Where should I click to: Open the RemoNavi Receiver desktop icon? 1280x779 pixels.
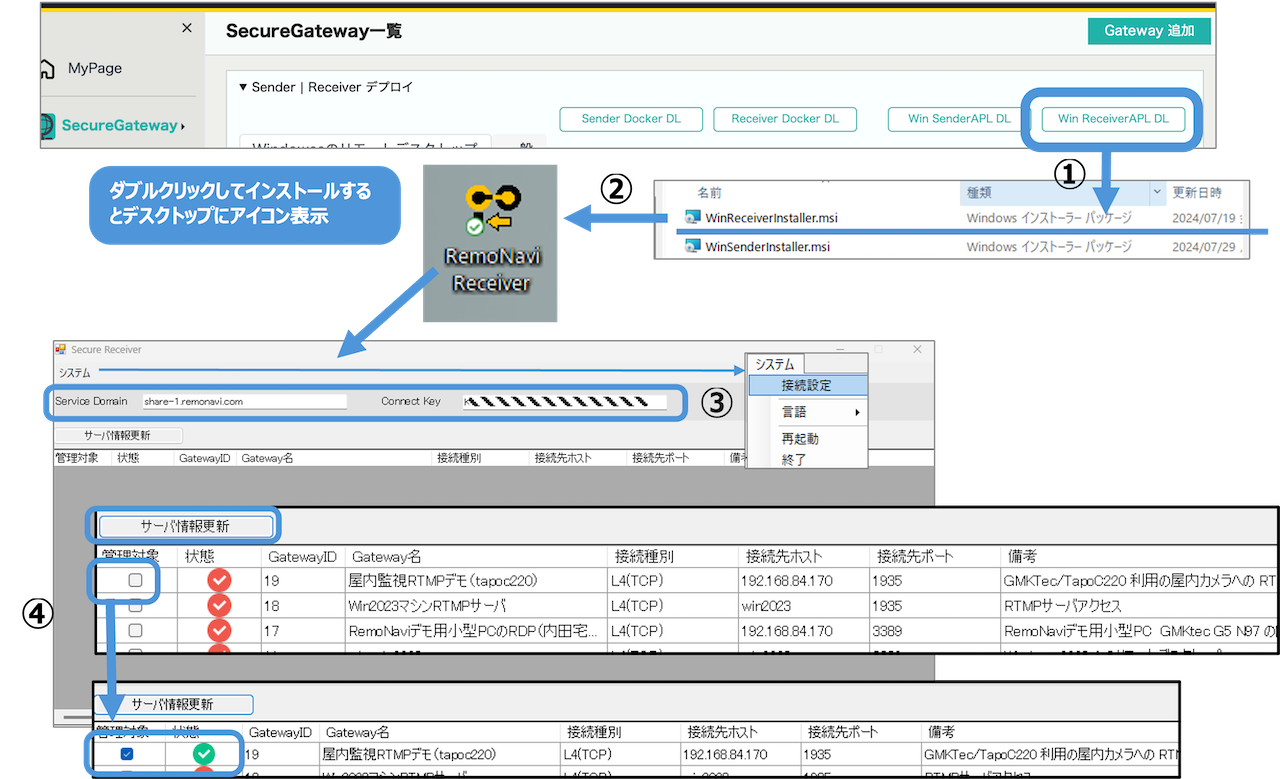(x=490, y=242)
